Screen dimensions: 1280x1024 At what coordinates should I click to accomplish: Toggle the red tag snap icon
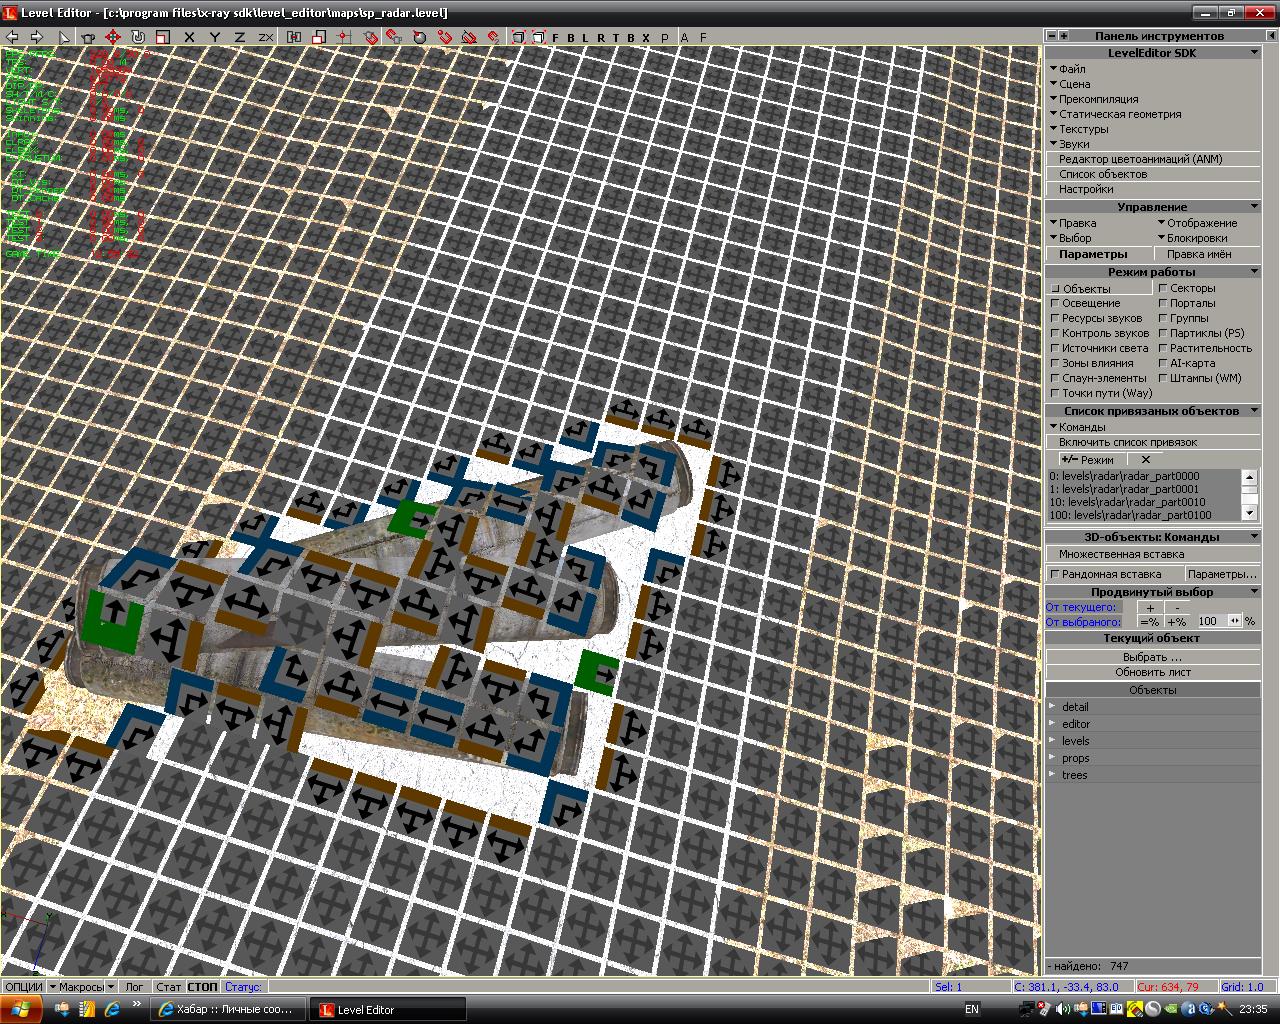370,37
